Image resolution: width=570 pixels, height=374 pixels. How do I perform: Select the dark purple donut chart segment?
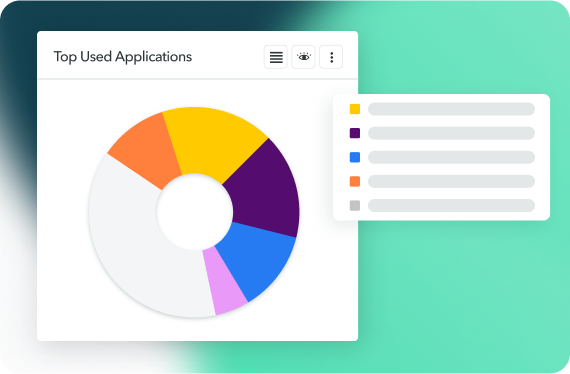[x=265, y=193]
